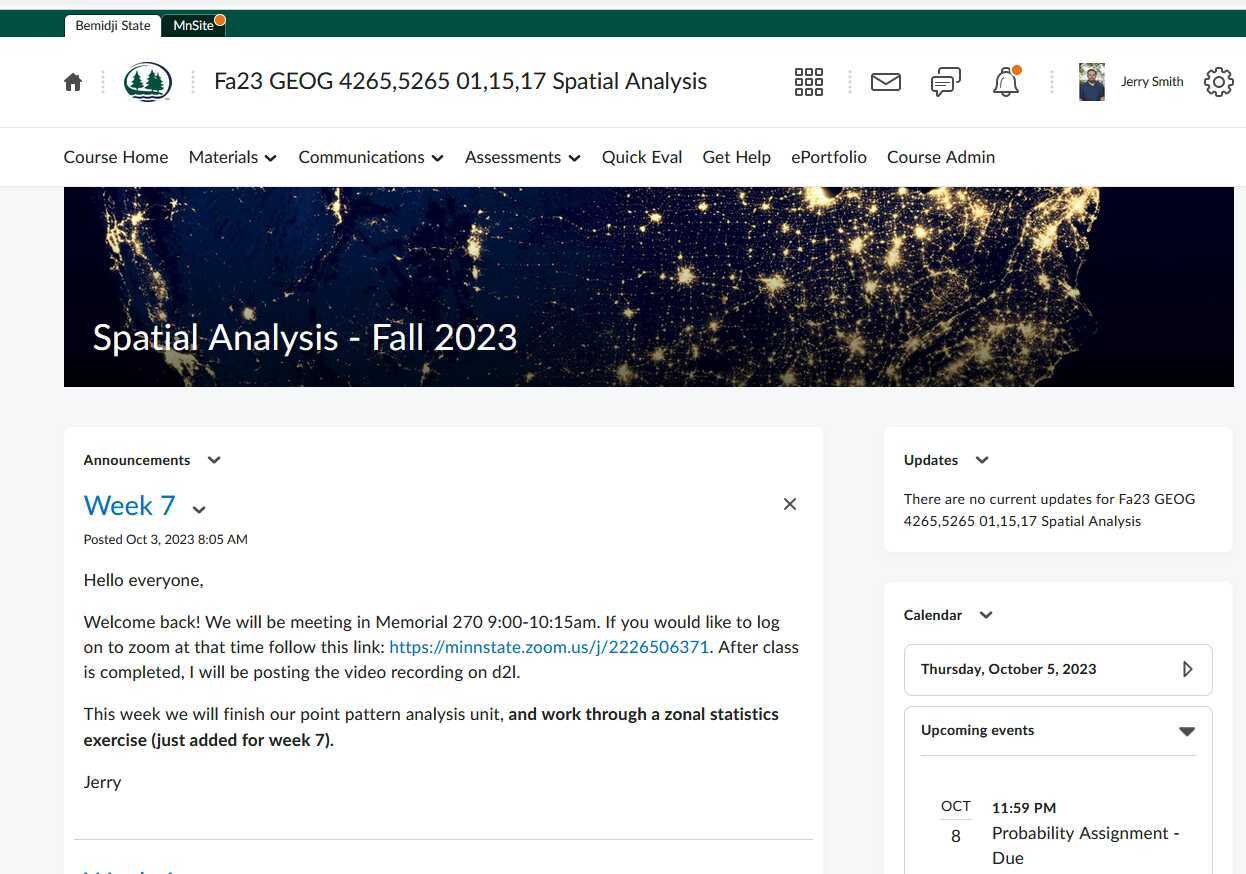Open the settings gear icon

[x=1218, y=82]
